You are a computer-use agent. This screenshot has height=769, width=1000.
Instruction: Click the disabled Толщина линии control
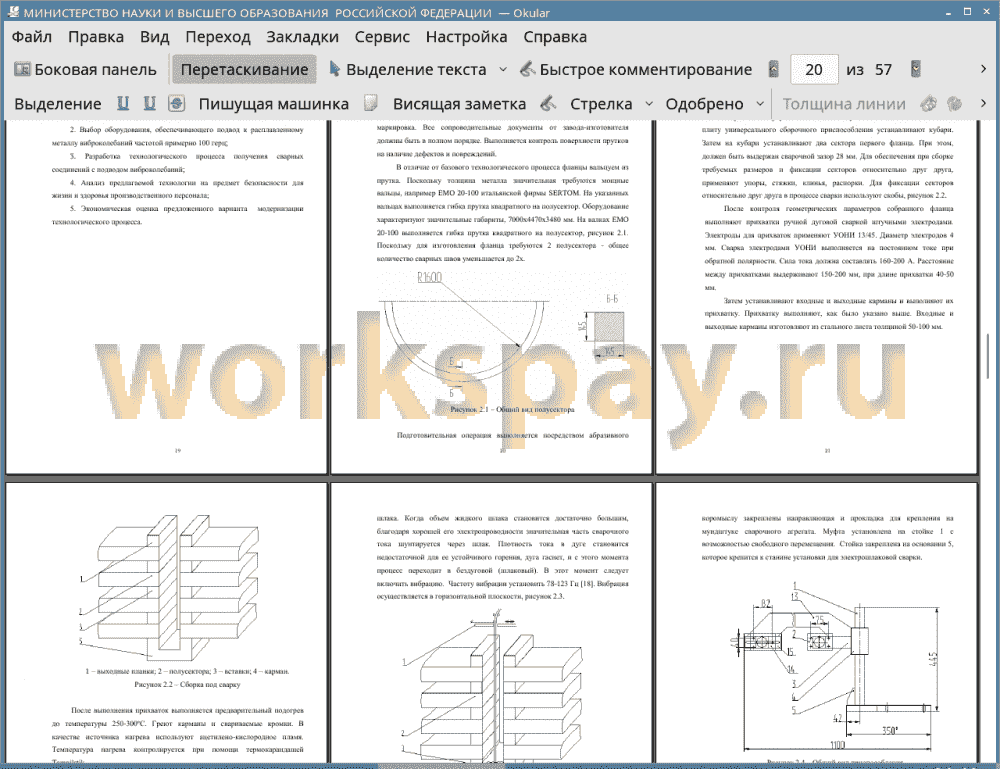844,104
